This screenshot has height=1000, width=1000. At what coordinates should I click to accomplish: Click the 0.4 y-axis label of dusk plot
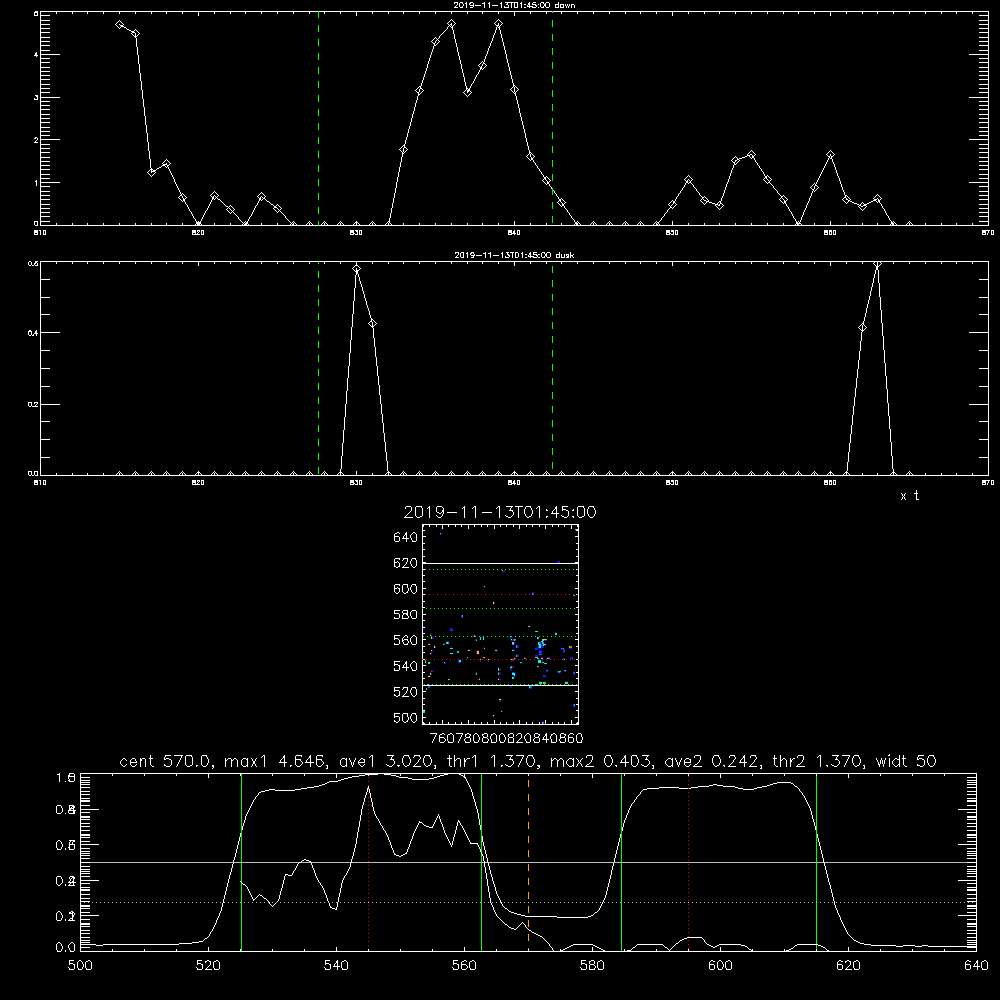pyautogui.click(x=32, y=333)
